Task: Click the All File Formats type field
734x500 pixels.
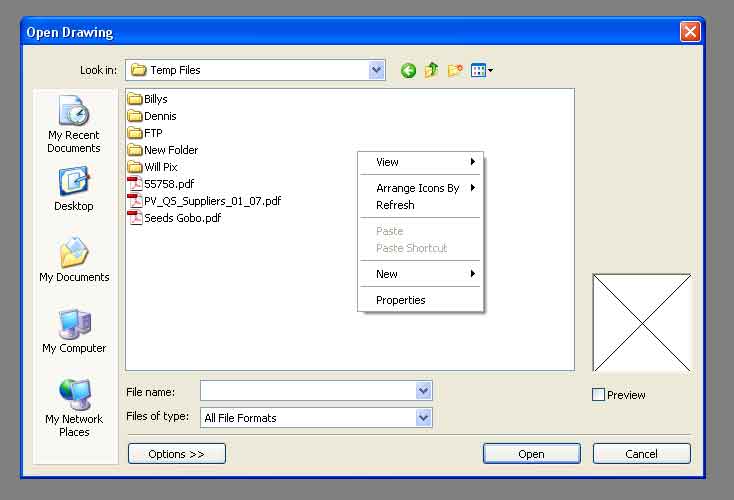Action: (x=308, y=418)
